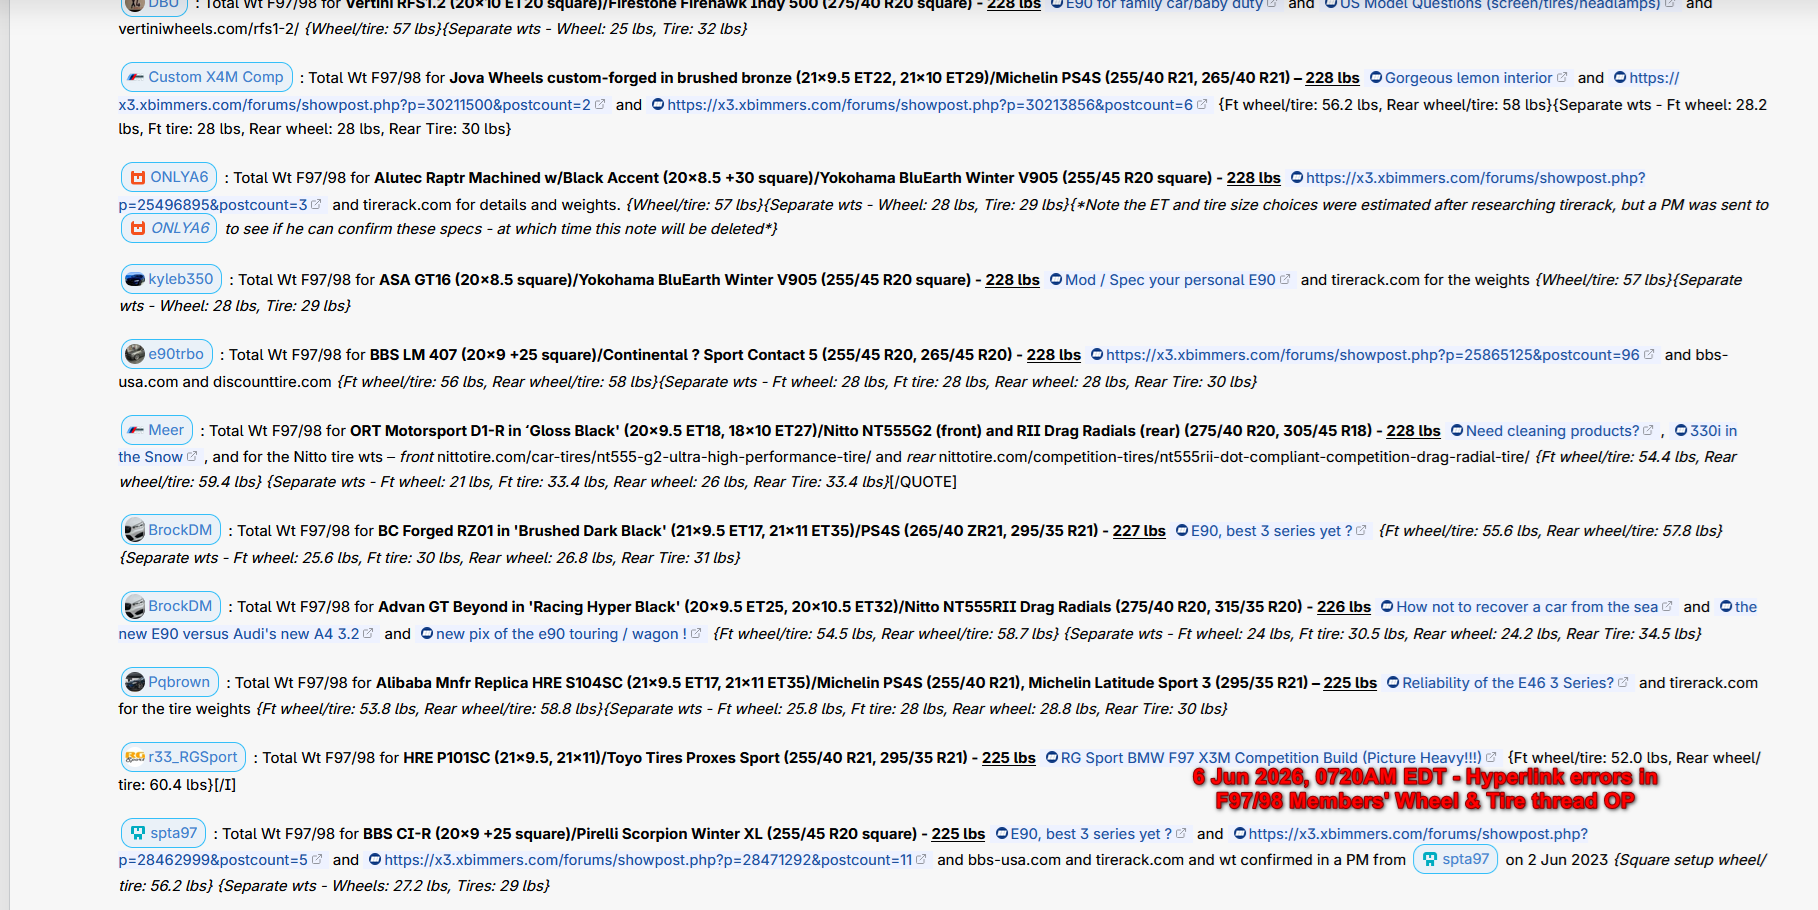Click the external-link icon after "Need cleaning products?"
Viewport: 1818px width, 910px height.
coord(1649,431)
